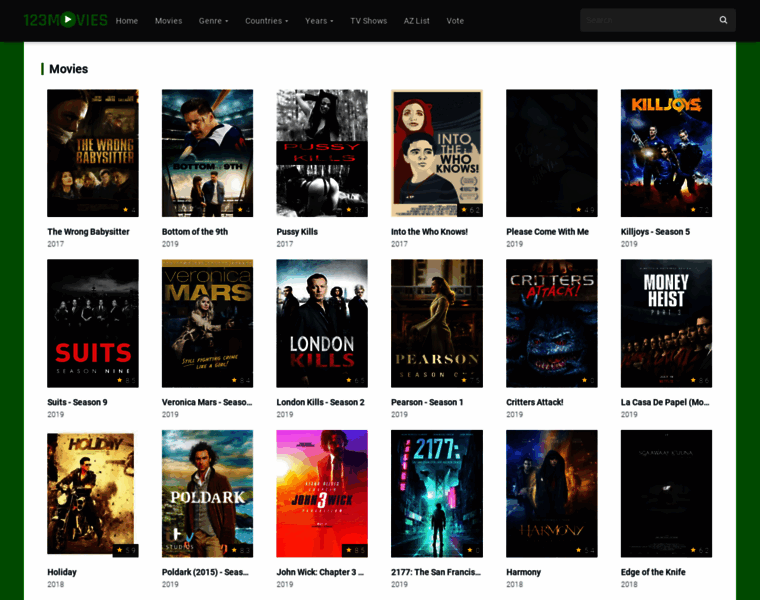Screen dimensions: 760x600
Task: Open Bottom of the 9th poster
Action: (x=207, y=153)
